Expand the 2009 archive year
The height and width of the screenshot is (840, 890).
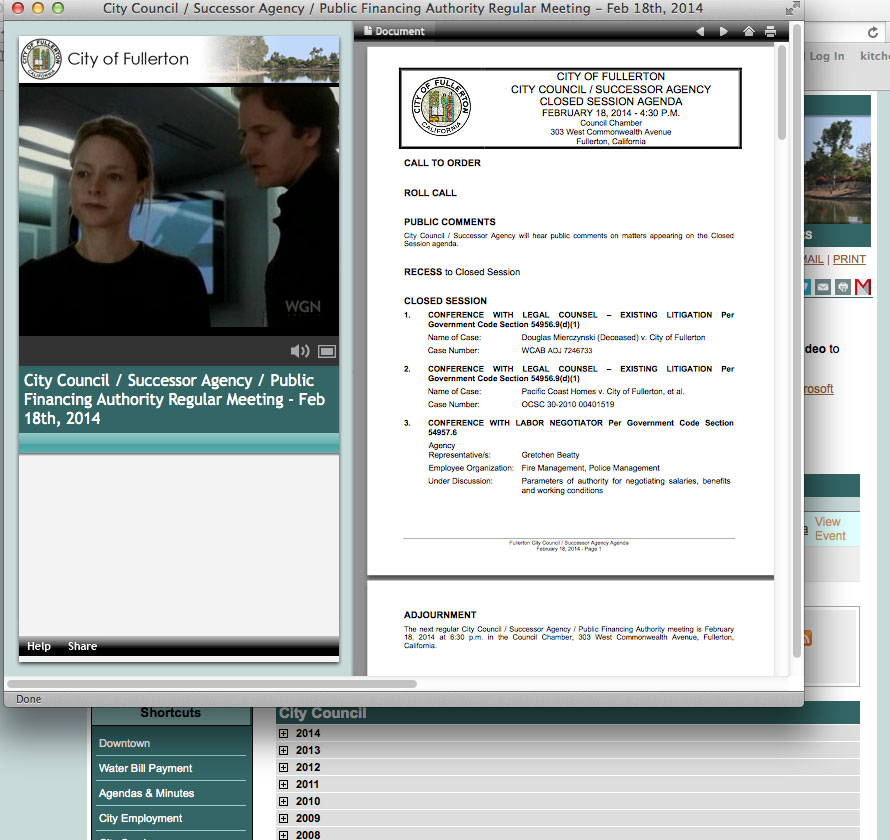pos(284,818)
